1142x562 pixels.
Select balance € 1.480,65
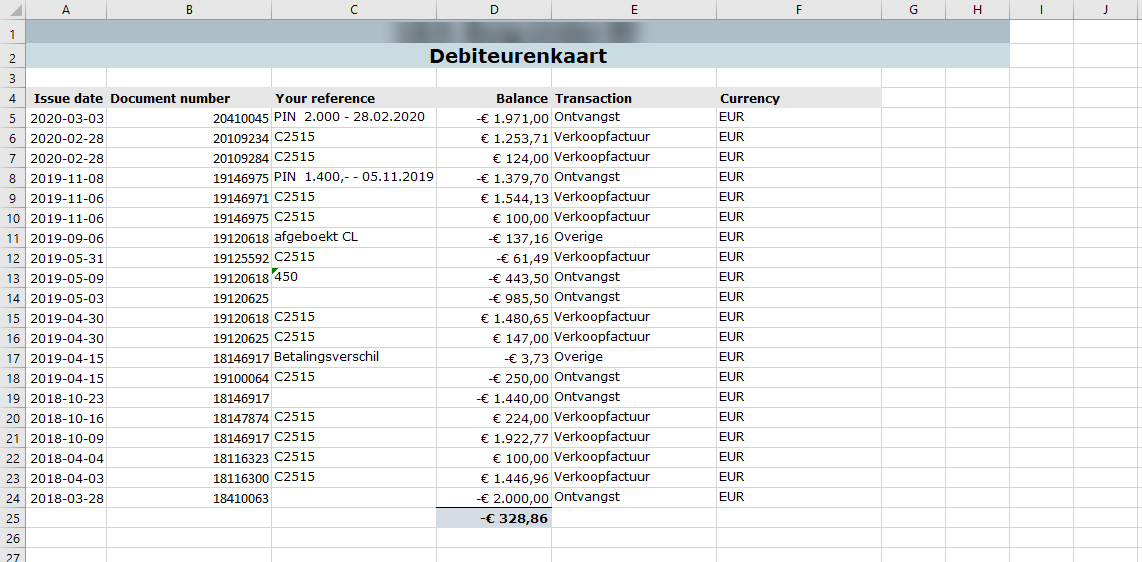pos(495,318)
